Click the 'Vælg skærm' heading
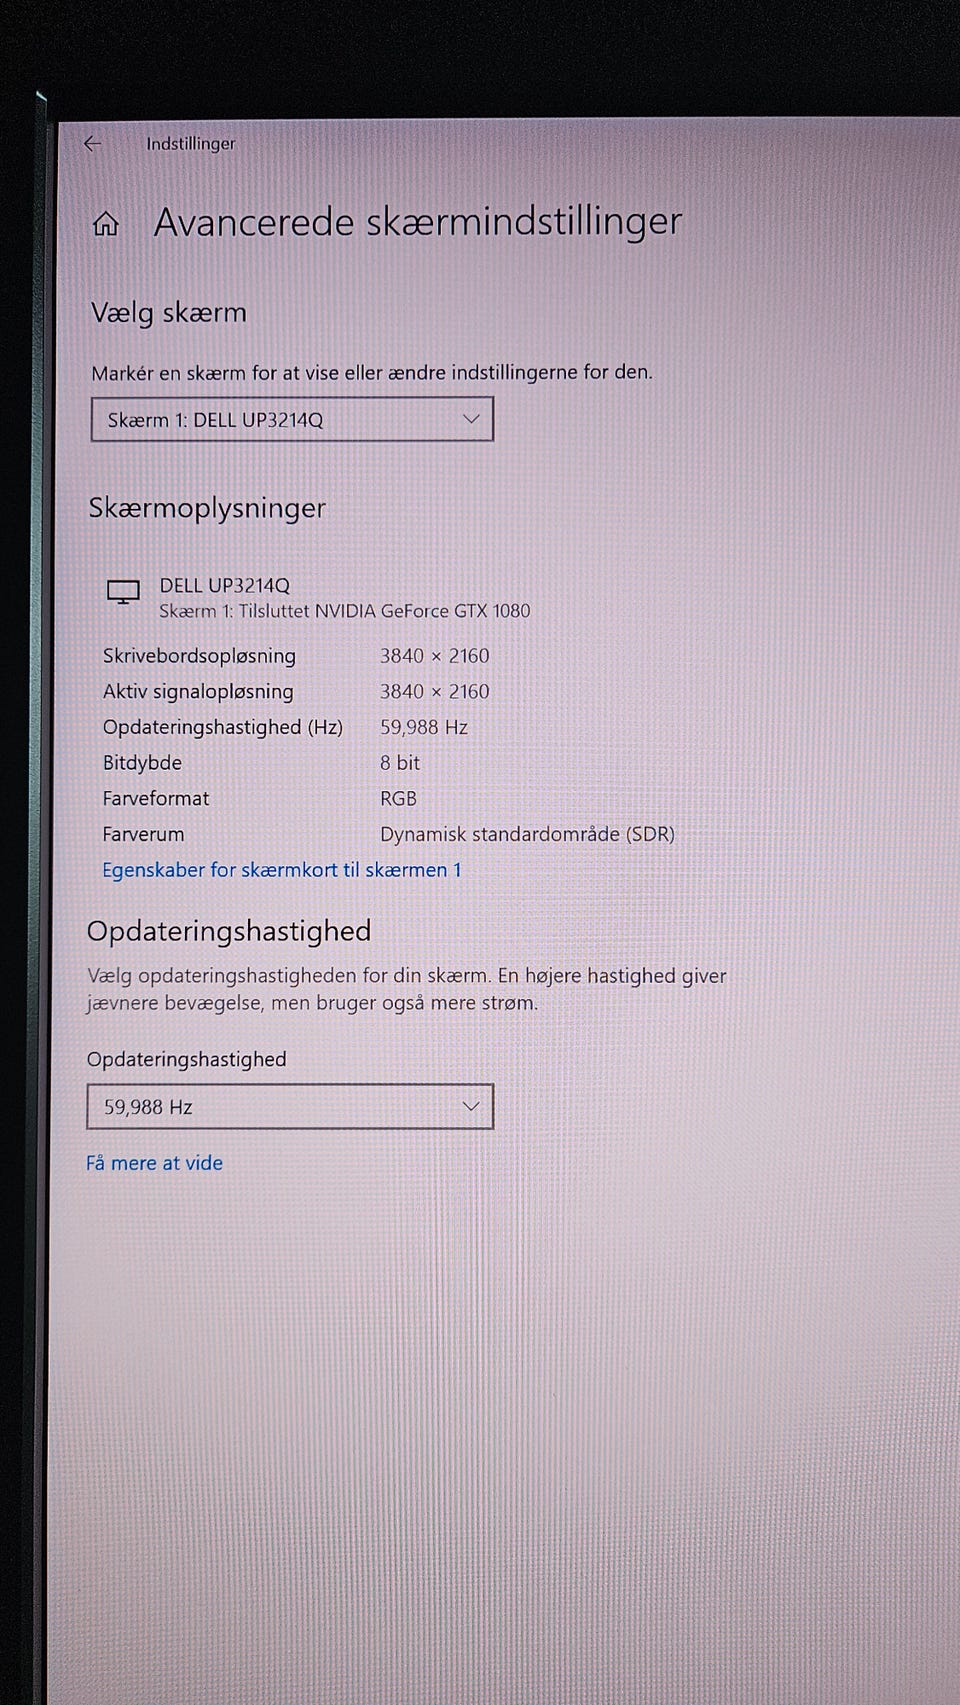This screenshot has width=960, height=1705. (x=169, y=313)
